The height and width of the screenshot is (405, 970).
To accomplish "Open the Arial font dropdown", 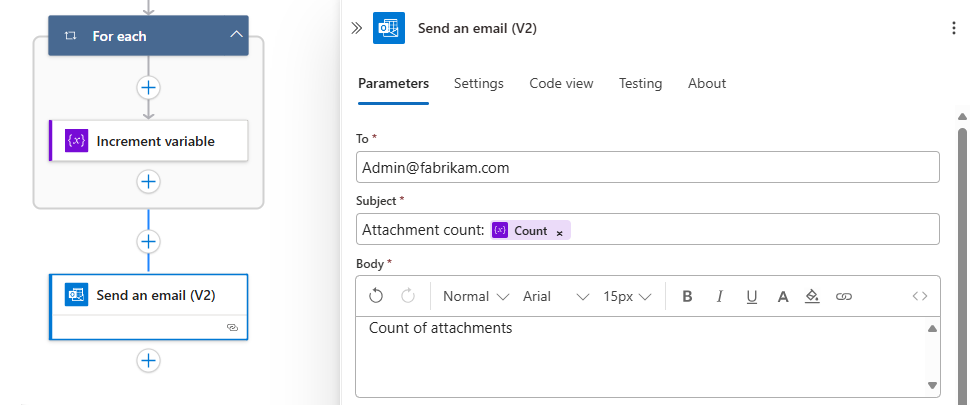I will 556,296.
